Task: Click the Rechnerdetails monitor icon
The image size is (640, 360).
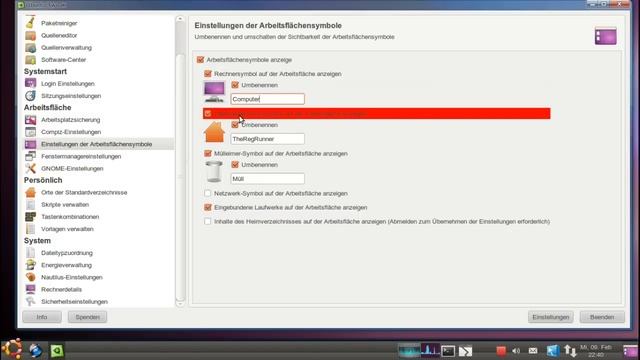Action: (x=30, y=289)
